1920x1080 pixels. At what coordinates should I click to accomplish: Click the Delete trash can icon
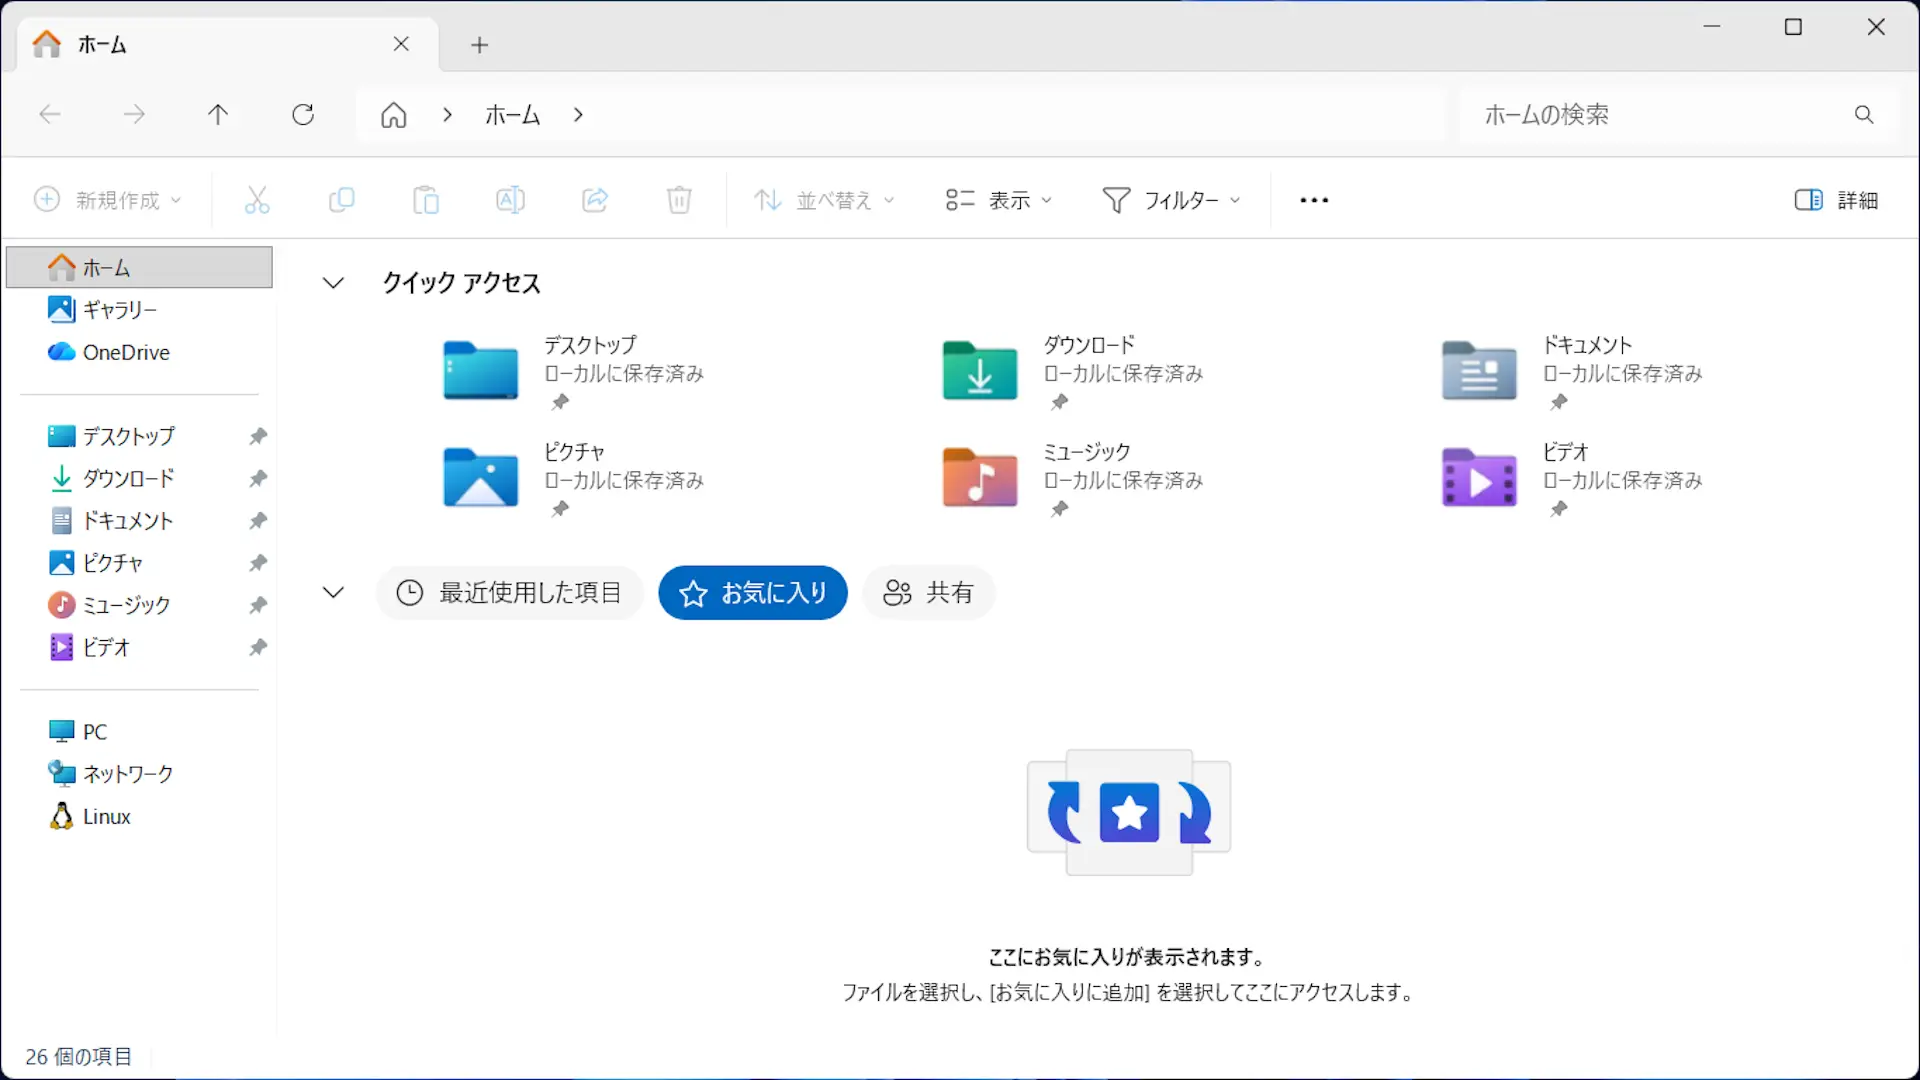click(x=679, y=200)
